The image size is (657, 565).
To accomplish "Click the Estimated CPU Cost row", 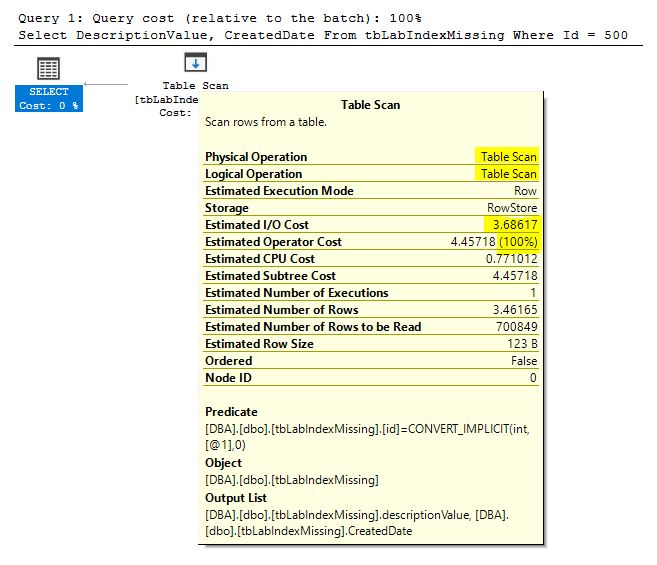I will [x=370, y=259].
